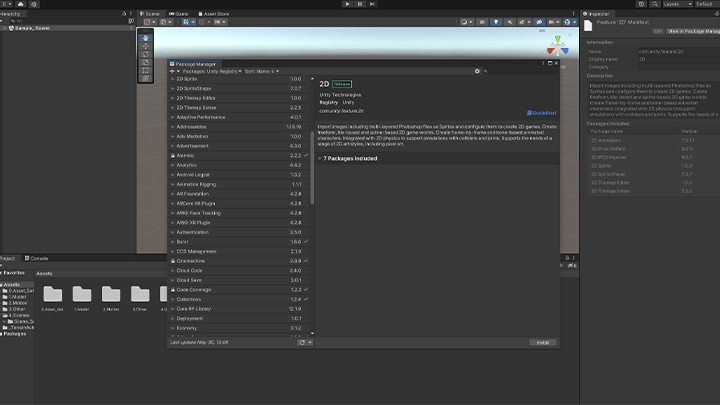Screen dimensions: 720x405
Task: Open the cloud services icon
Action: tap(21, 4)
